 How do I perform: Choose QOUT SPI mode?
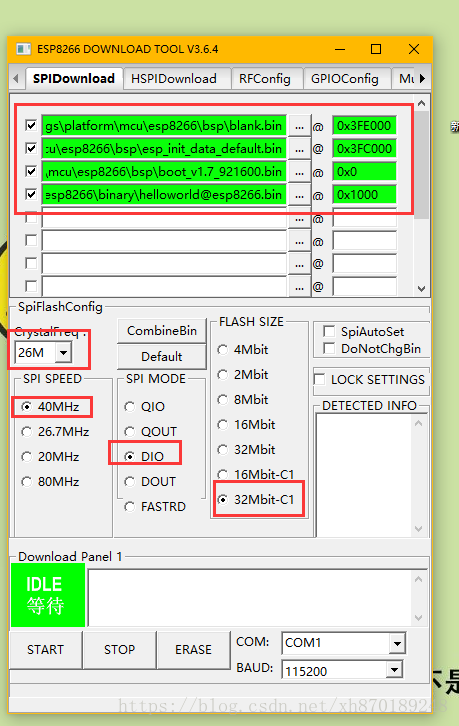[x=130, y=432]
